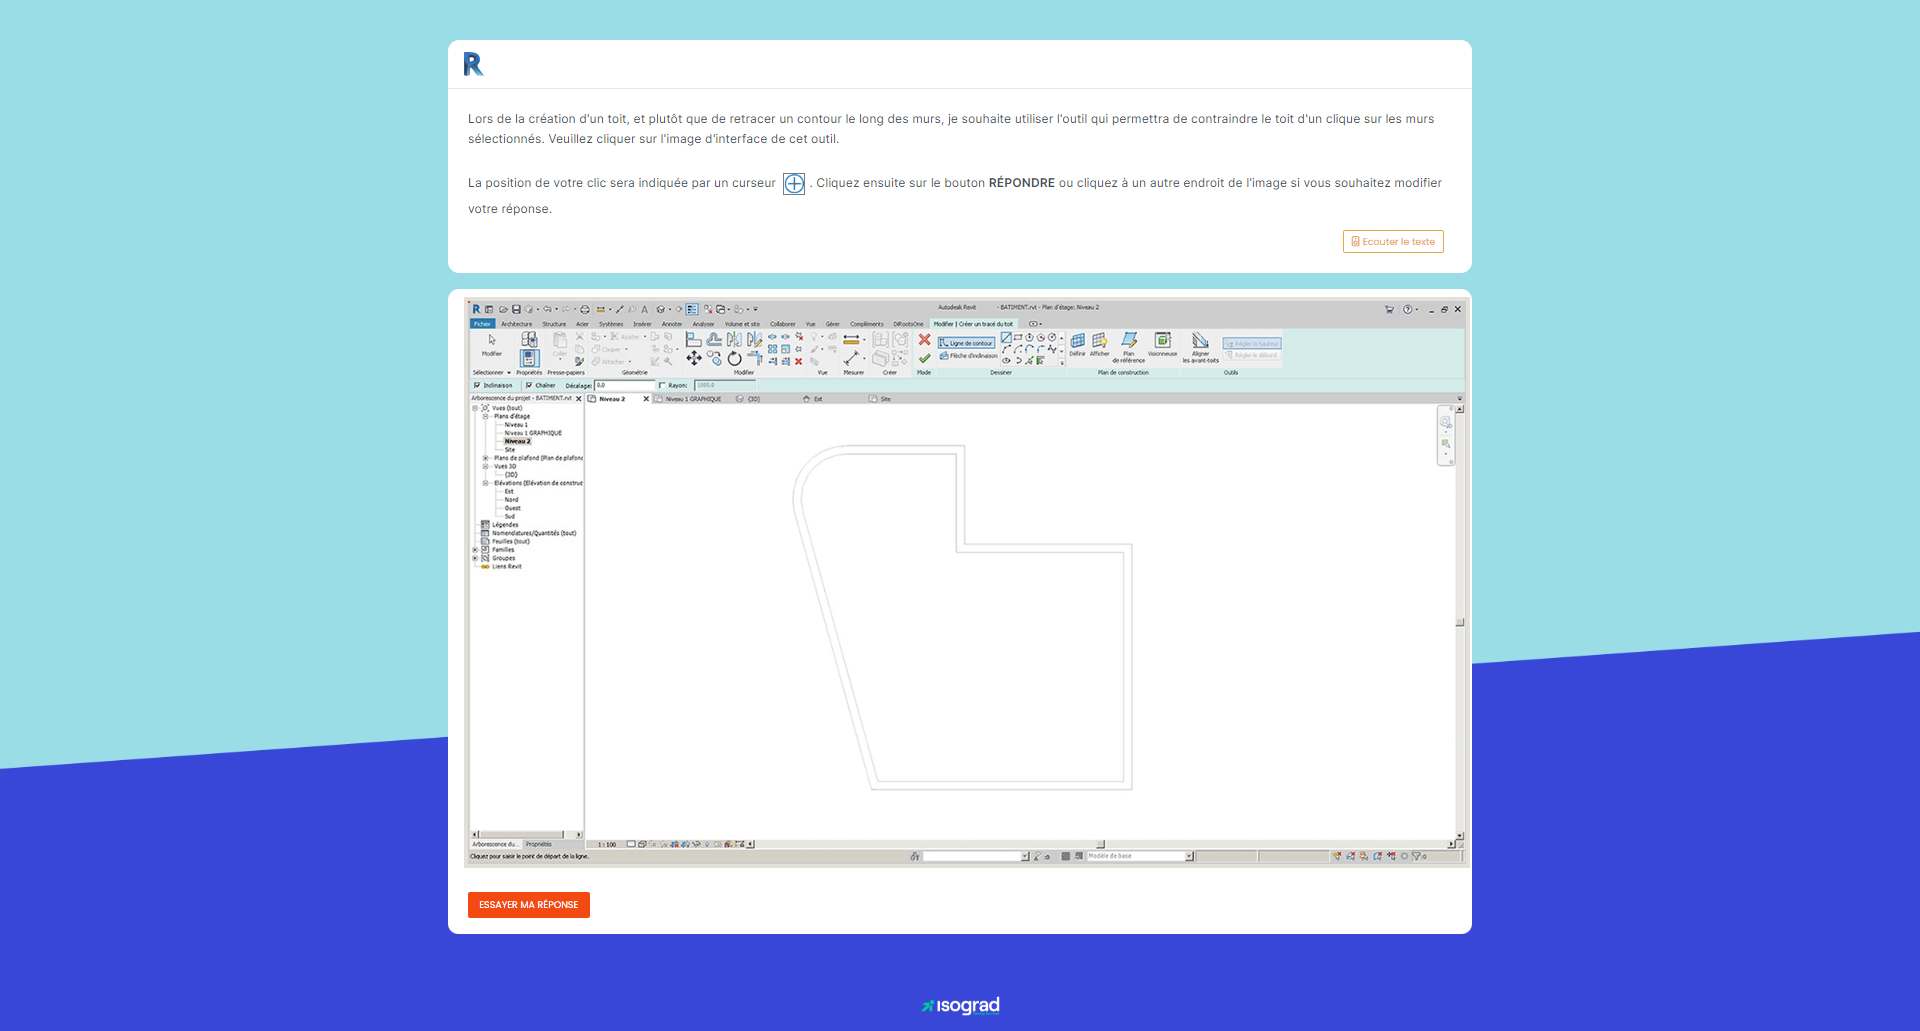This screenshot has width=1920, height=1031.
Task: Click Définir in Plan de construction panel
Action: [x=1077, y=345]
